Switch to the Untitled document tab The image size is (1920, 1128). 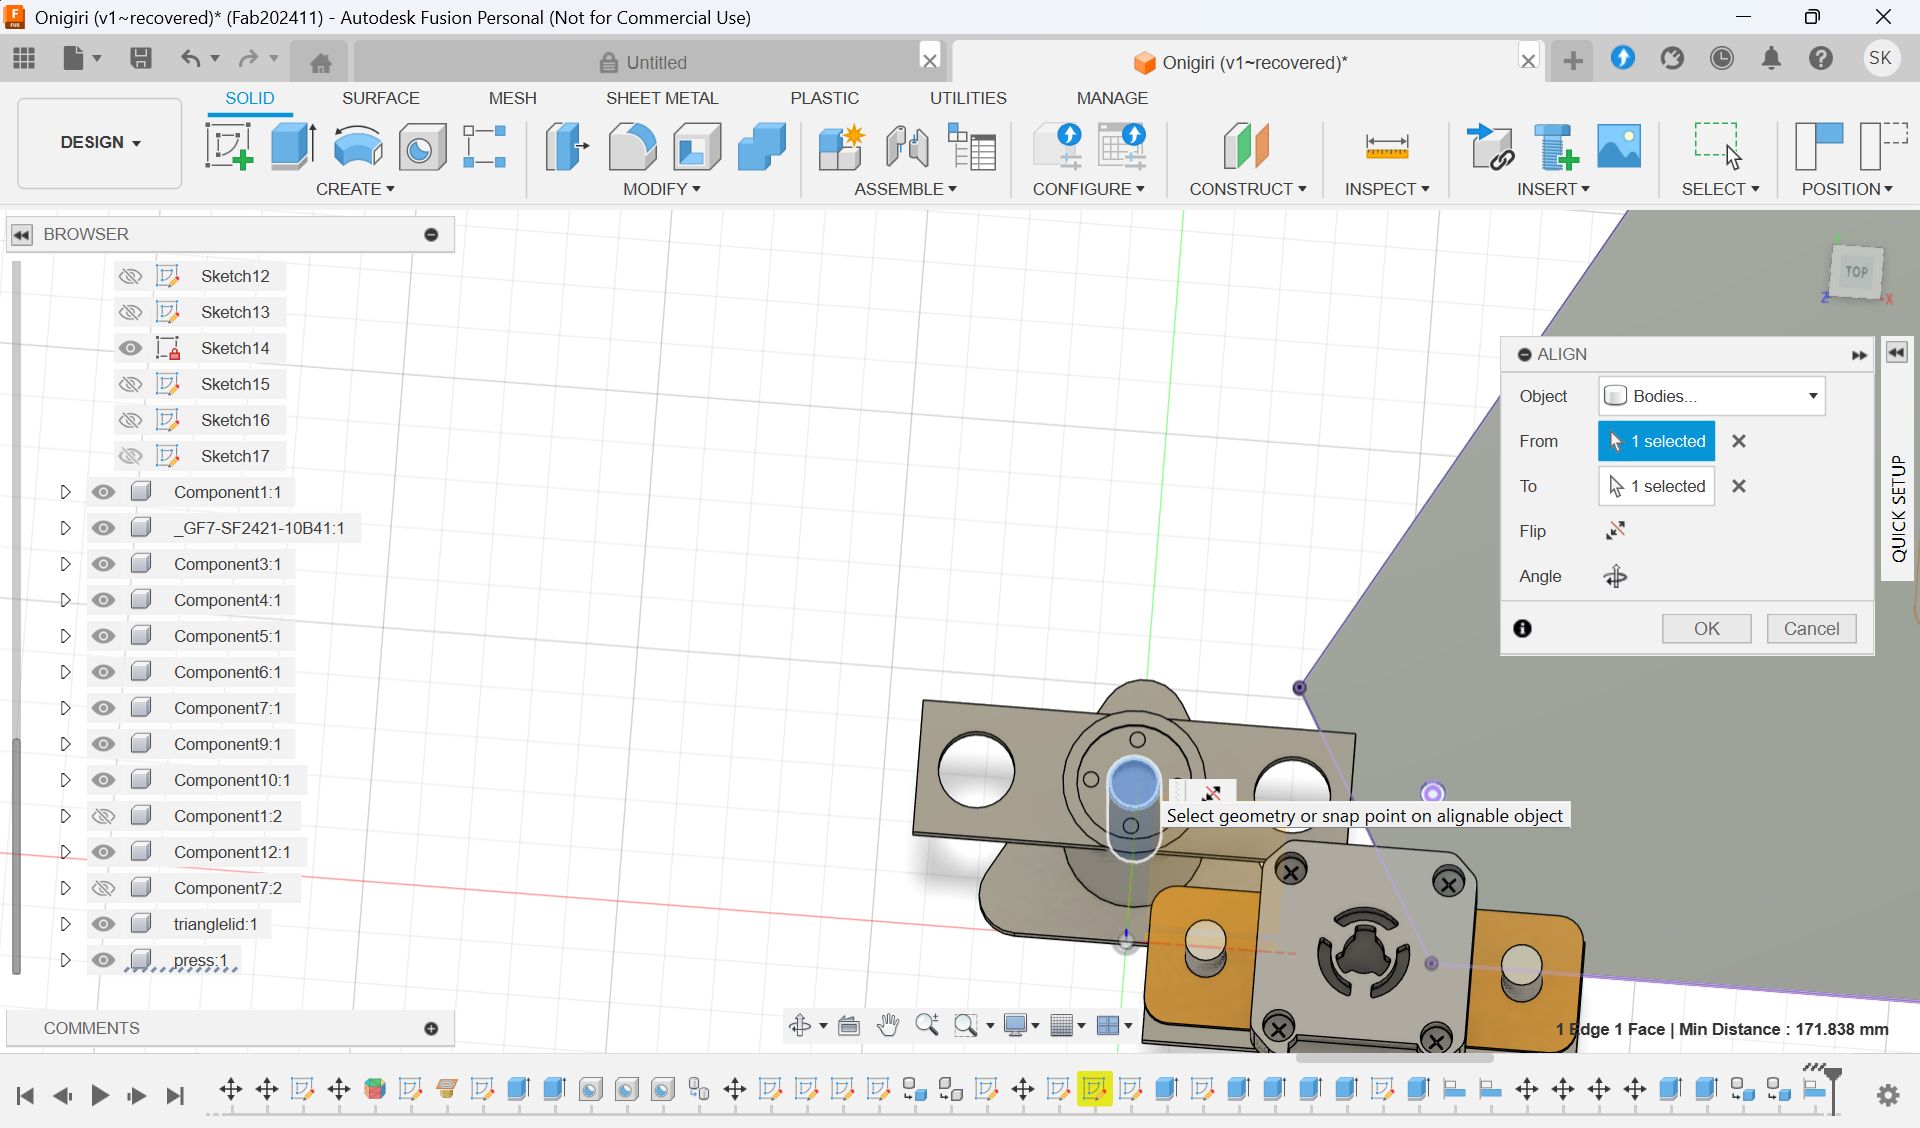click(x=645, y=62)
